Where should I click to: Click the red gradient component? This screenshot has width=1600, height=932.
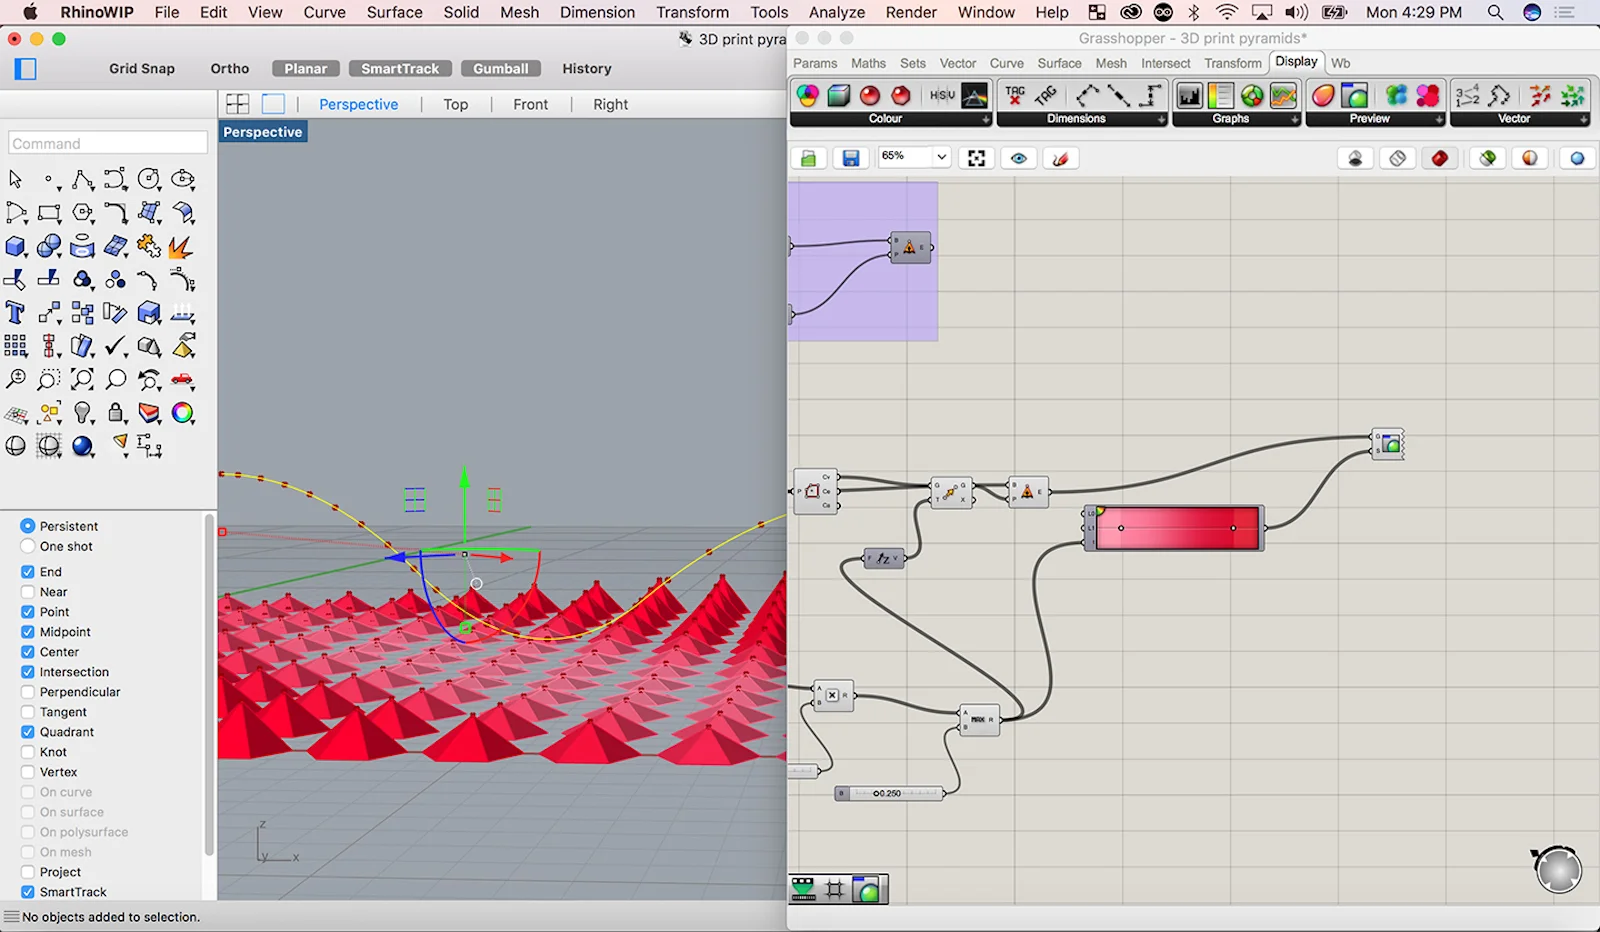pos(1176,528)
